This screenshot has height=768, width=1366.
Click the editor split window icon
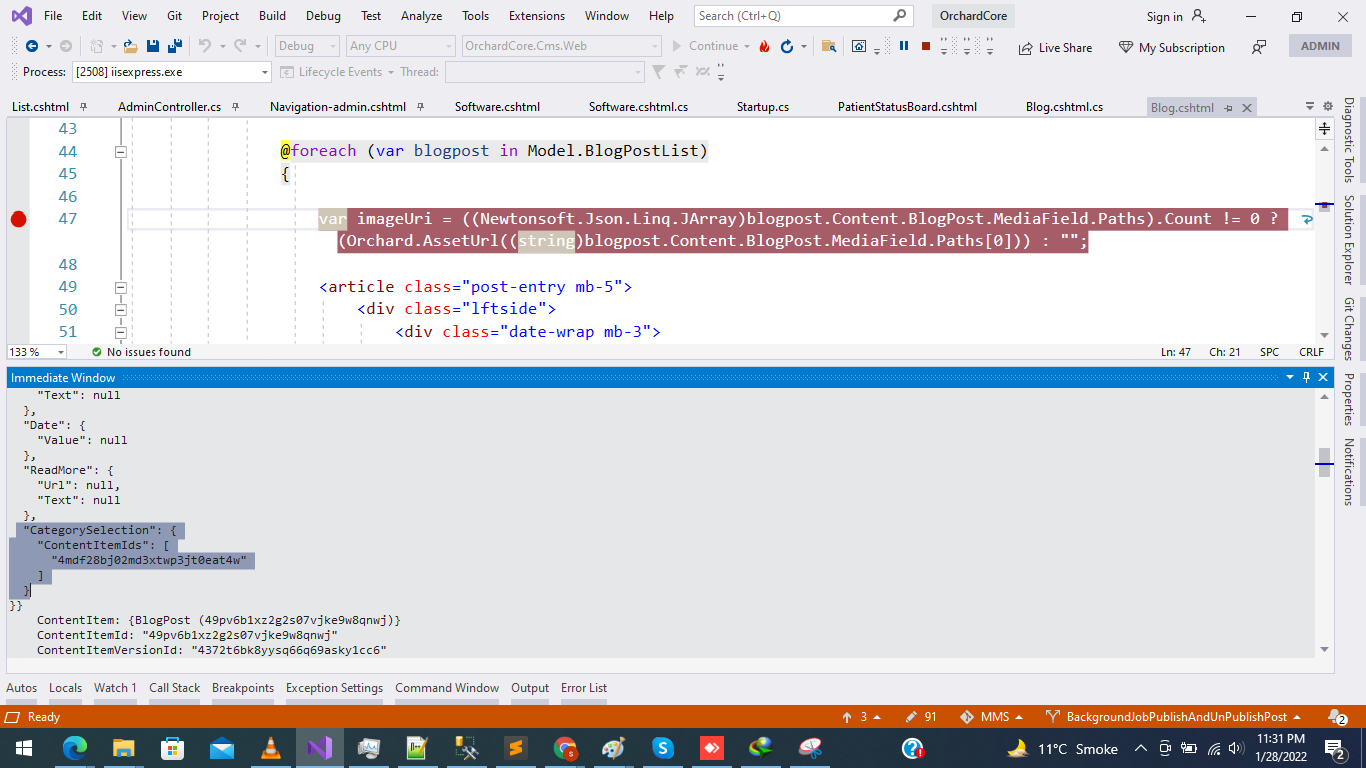tap(1324, 128)
